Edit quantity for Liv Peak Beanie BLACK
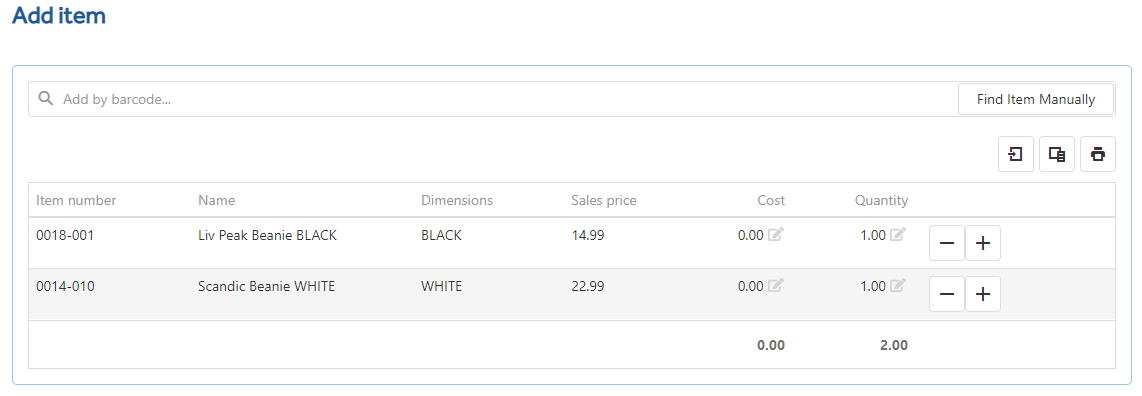The width and height of the screenshot is (1142, 396). click(x=899, y=235)
